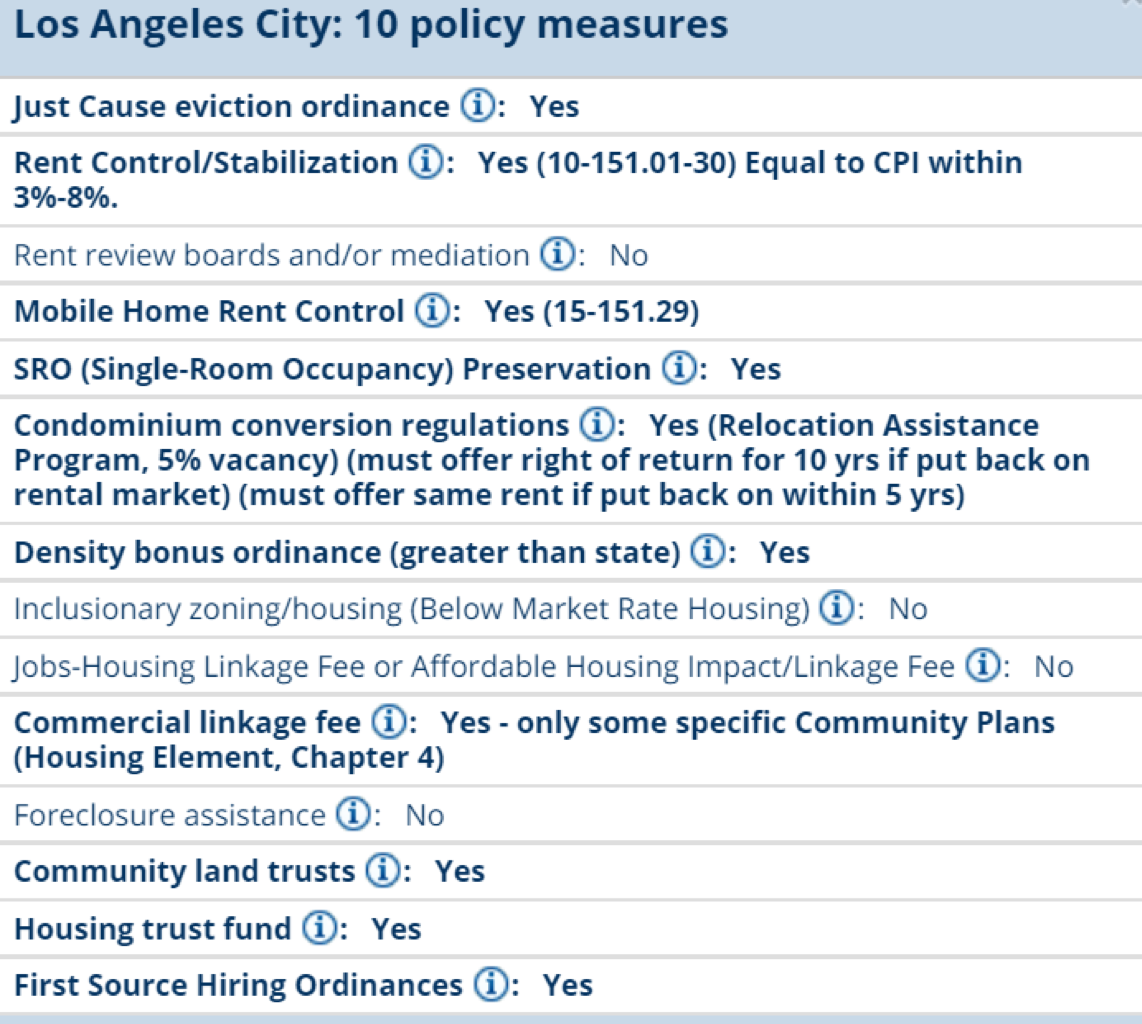Open Community land trusts info icon
The height and width of the screenshot is (1024, 1142).
click(383, 870)
